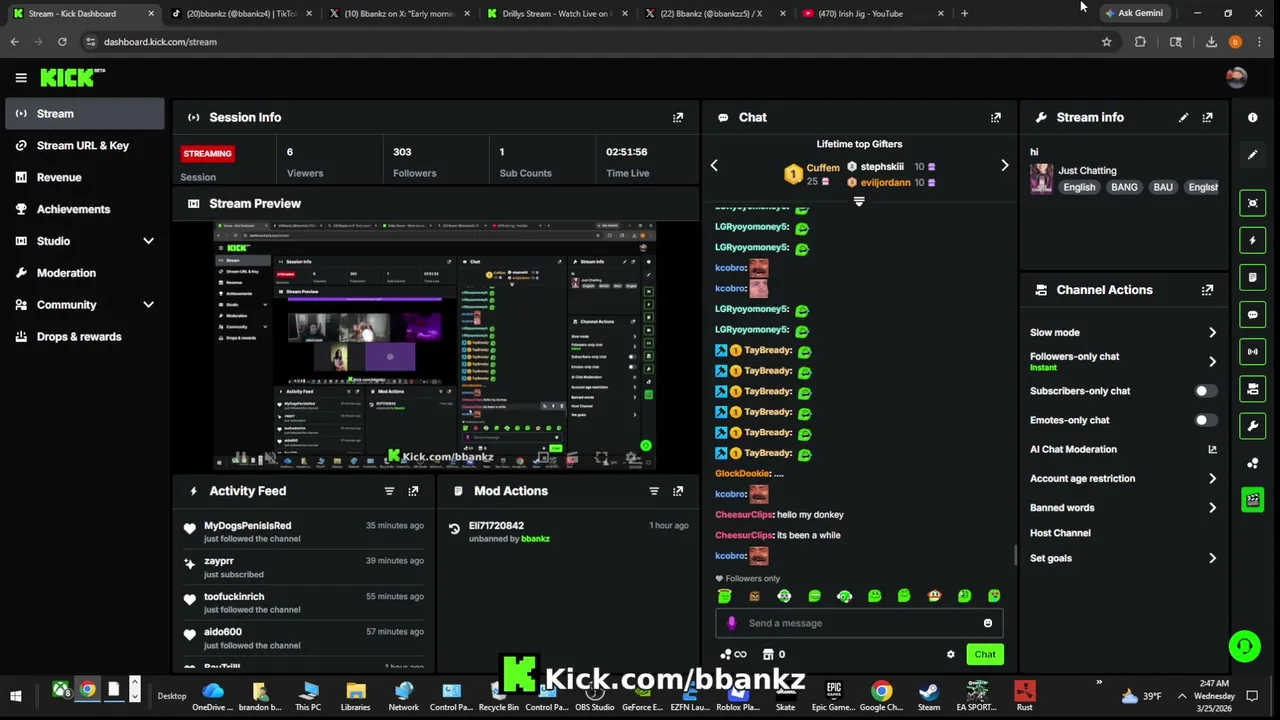Screen dimensions: 1280x720
Task: Click the Windows Start button
Action: 16,696
